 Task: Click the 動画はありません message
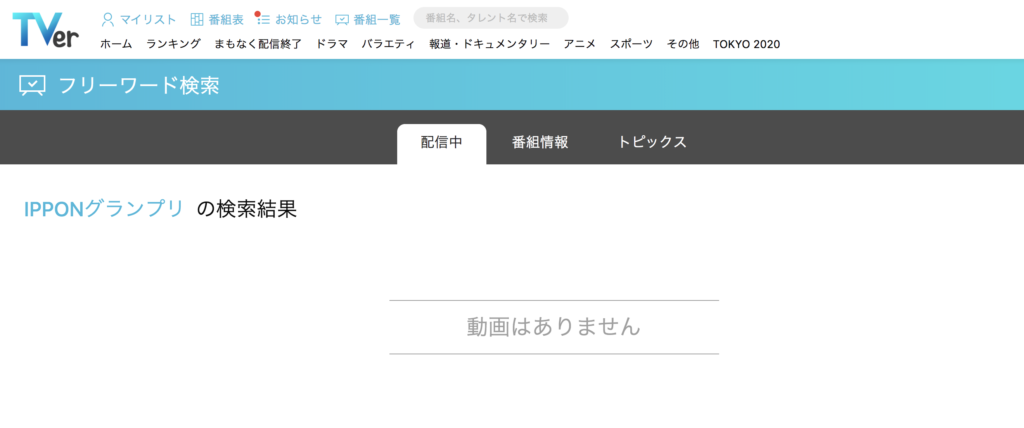coord(554,326)
